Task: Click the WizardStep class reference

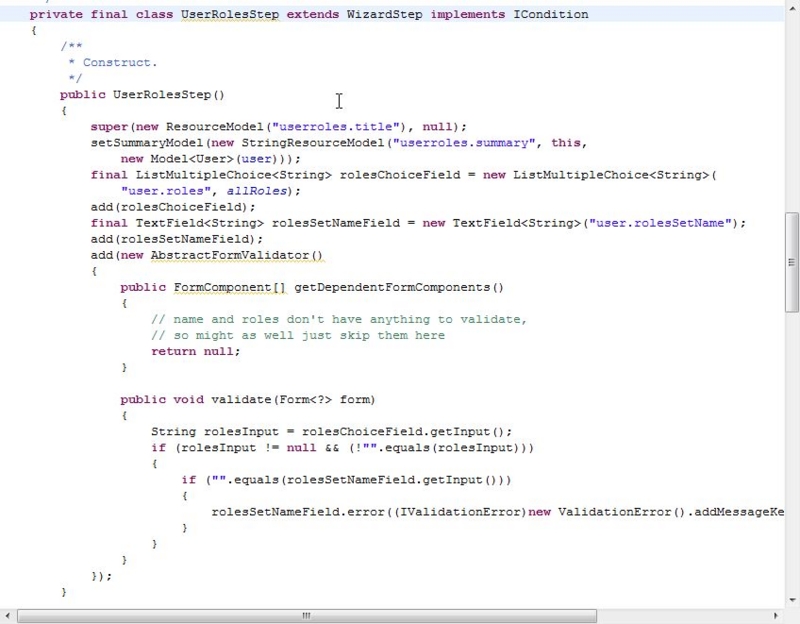Action: [382, 14]
